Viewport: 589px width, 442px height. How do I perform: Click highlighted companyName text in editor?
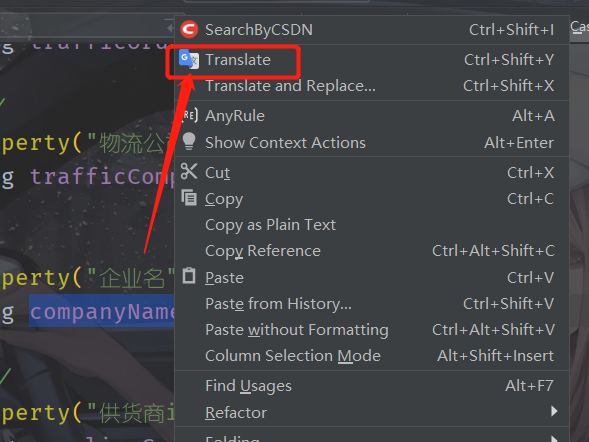click(x=102, y=311)
